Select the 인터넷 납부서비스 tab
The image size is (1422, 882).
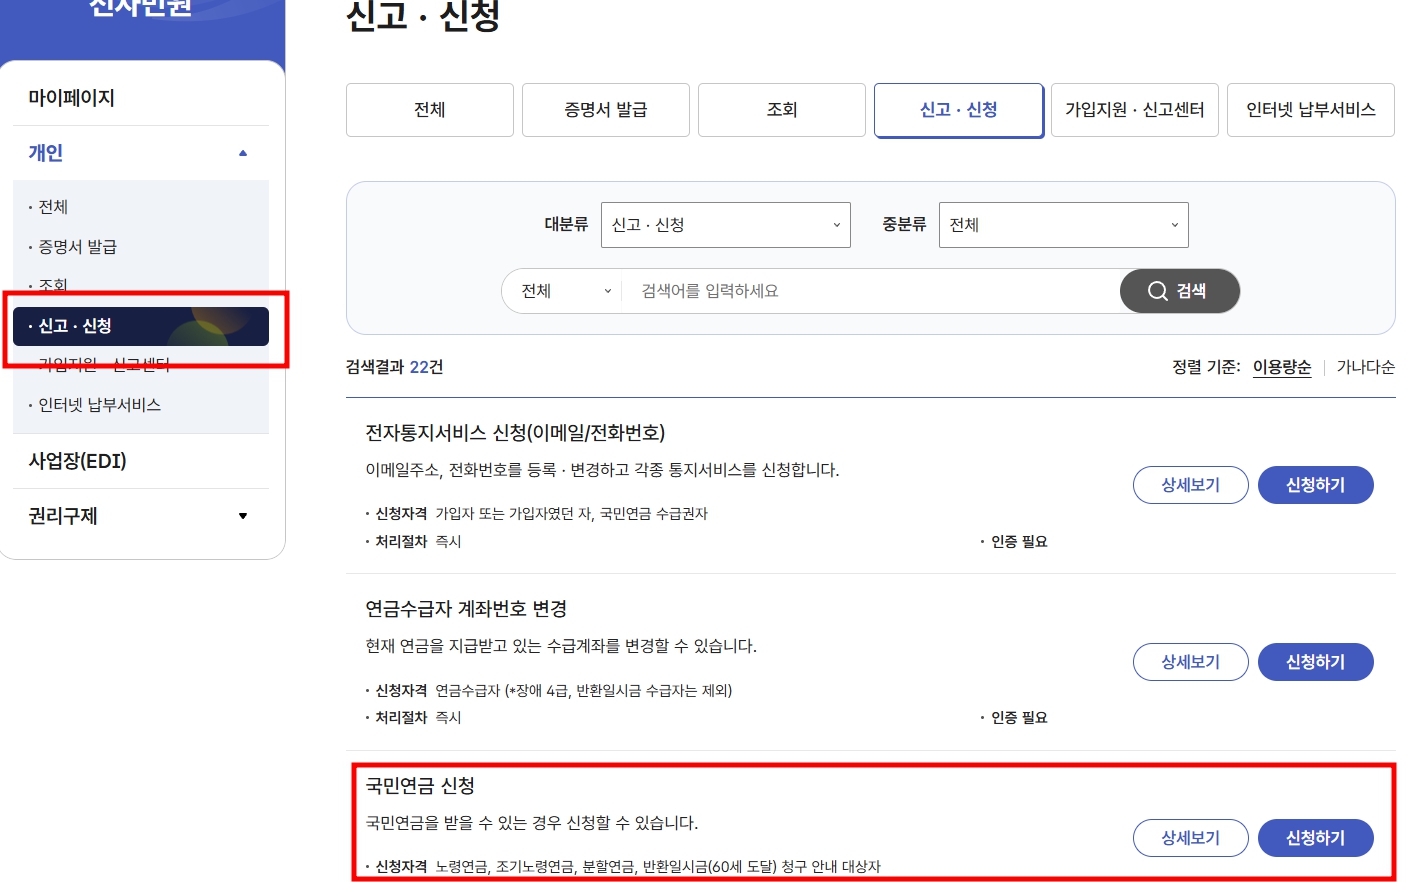(x=1311, y=110)
